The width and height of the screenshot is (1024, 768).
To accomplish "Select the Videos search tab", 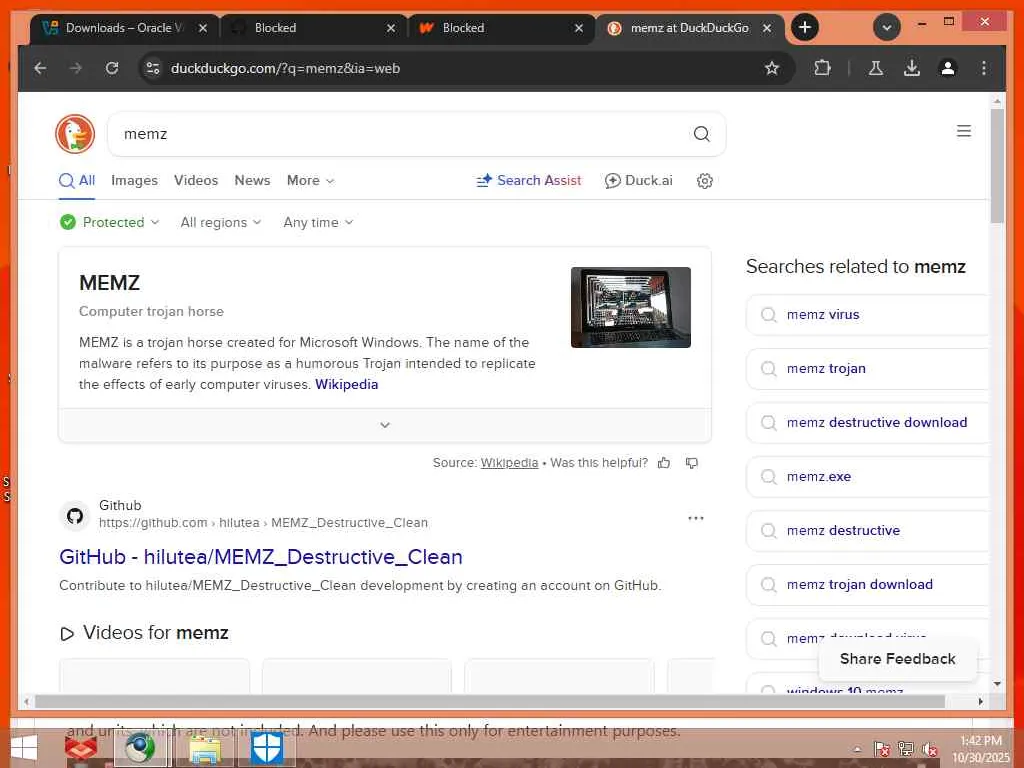I will click(x=196, y=181).
